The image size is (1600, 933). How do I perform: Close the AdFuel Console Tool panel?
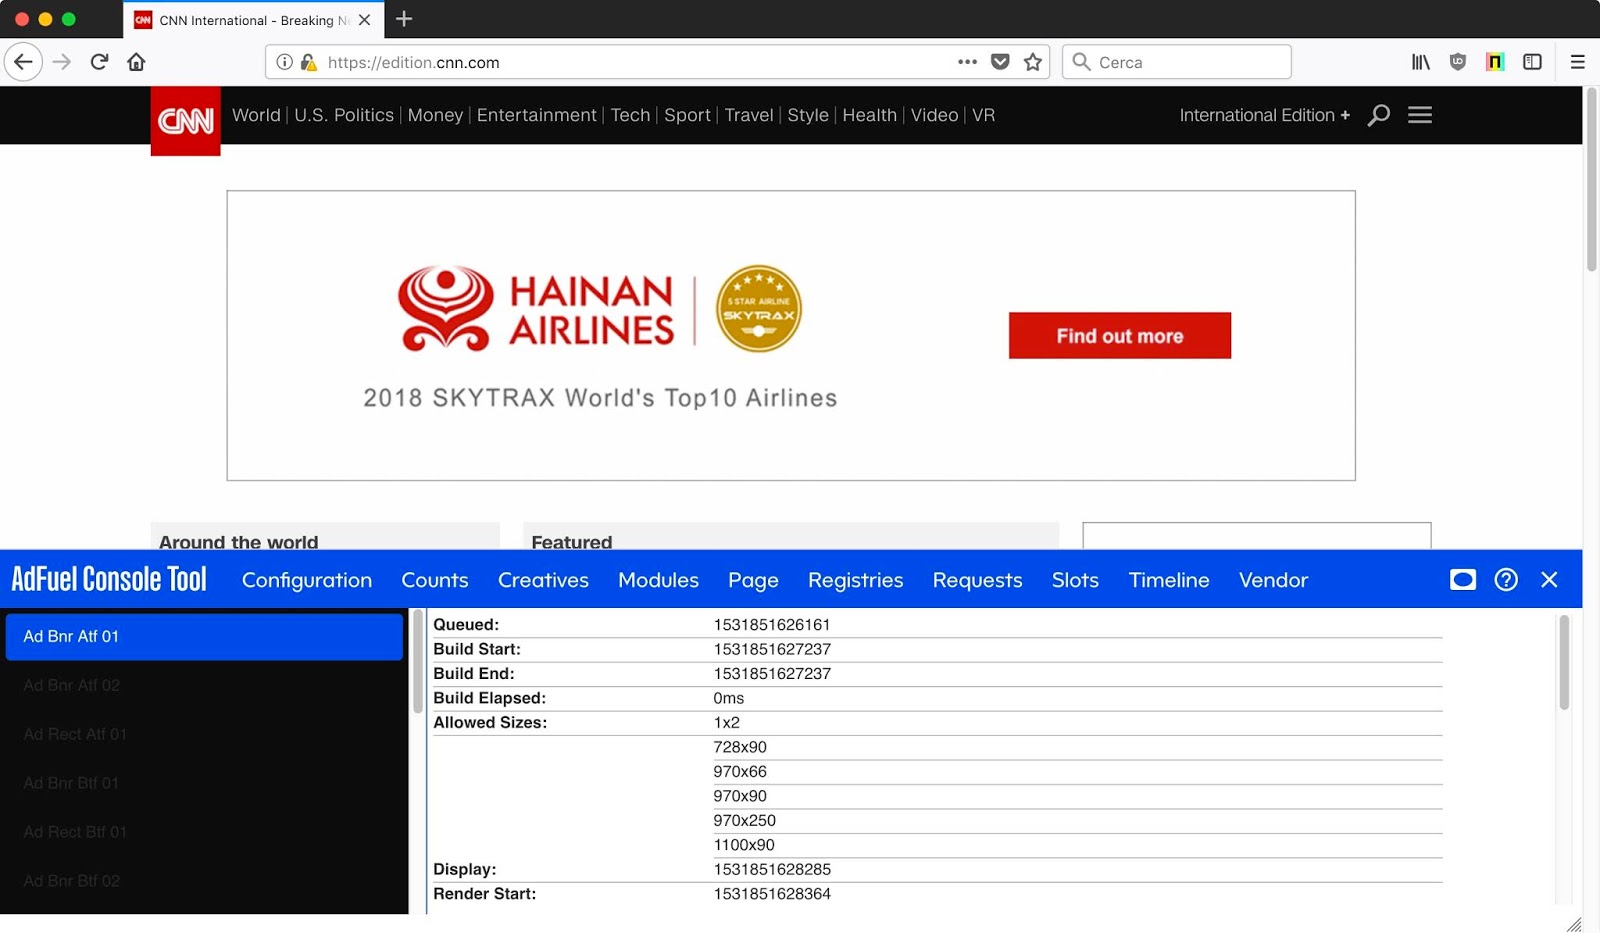point(1549,580)
